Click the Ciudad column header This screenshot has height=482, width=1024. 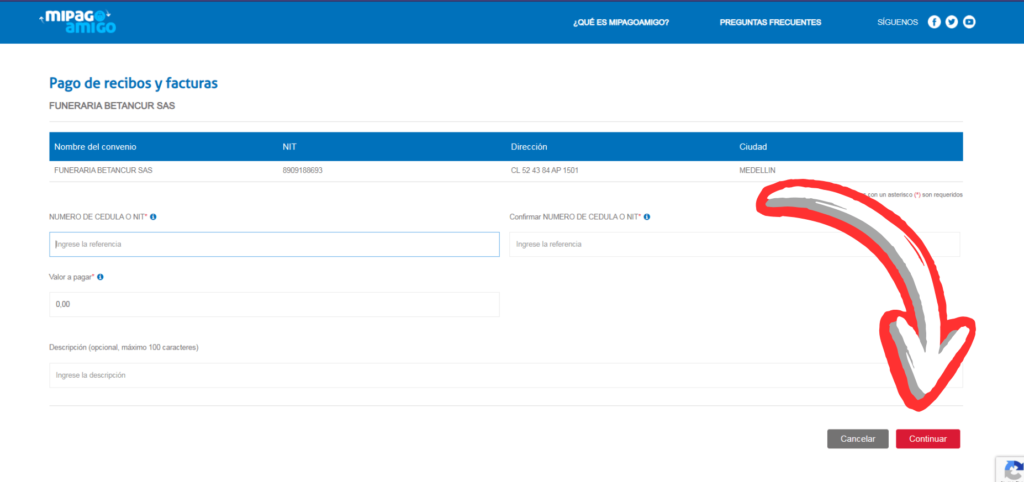pyautogui.click(x=753, y=147)
